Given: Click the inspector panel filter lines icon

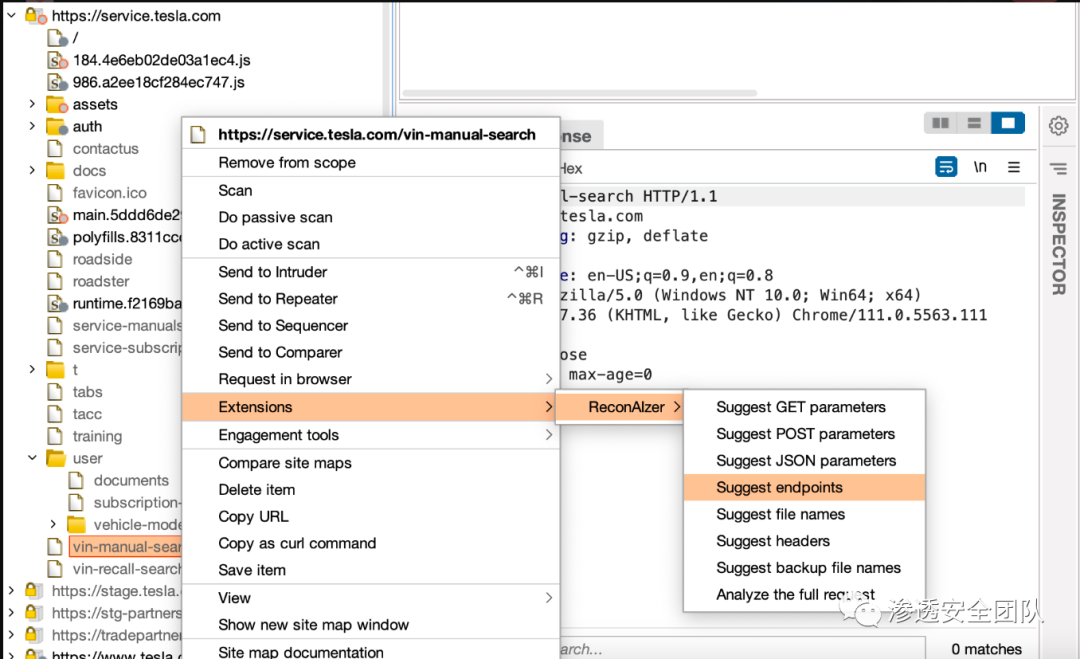Looking at the screenshot, I should (x=1059, y=169).
